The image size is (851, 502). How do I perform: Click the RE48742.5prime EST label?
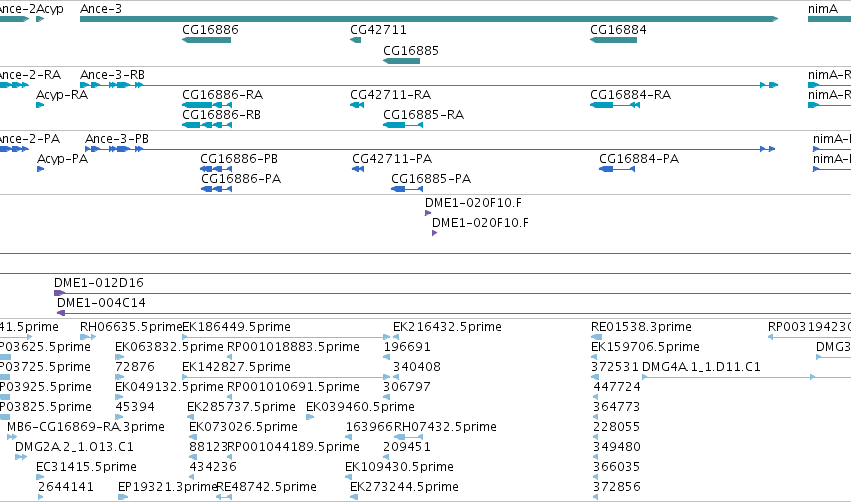266,487
